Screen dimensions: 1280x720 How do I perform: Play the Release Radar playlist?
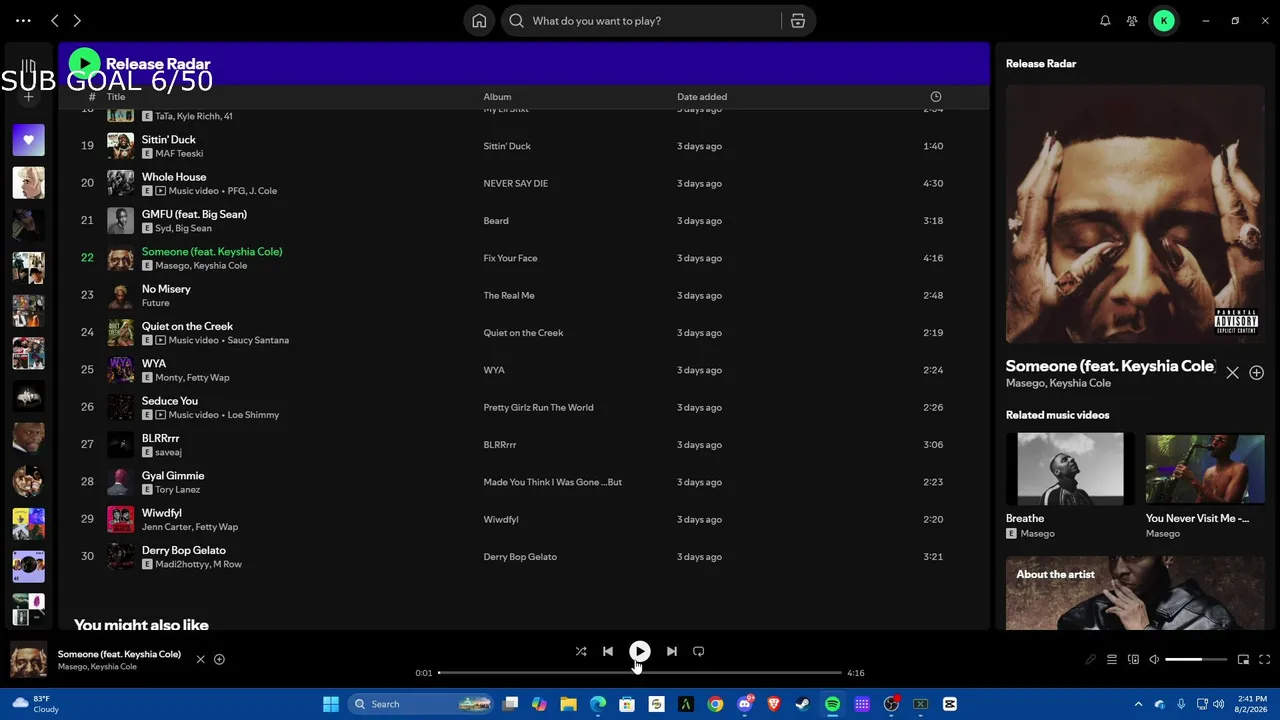tap(84, 64)
